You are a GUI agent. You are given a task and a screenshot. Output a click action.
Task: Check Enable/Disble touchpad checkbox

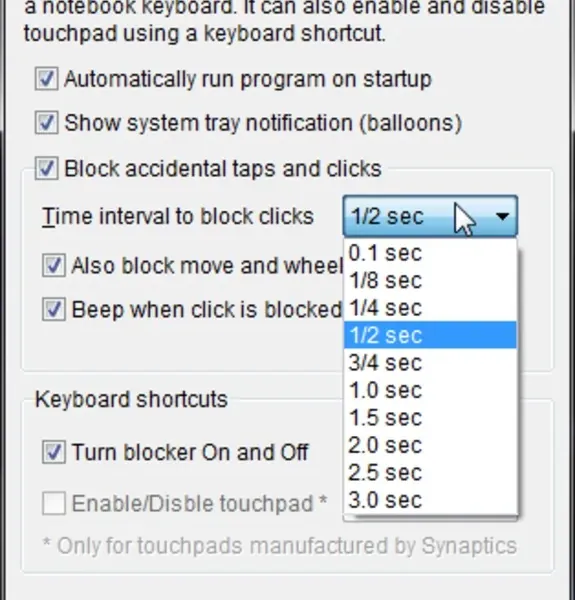[54, 503]
